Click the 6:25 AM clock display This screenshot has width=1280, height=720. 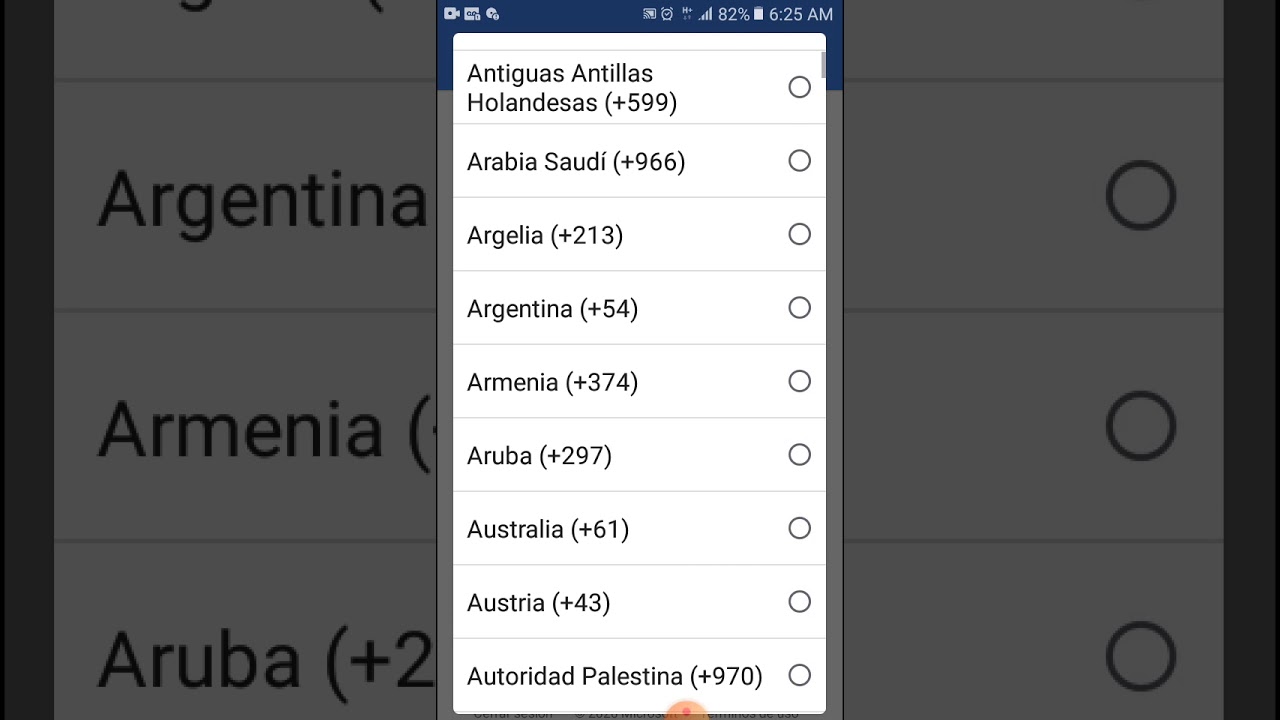[798, 14]
